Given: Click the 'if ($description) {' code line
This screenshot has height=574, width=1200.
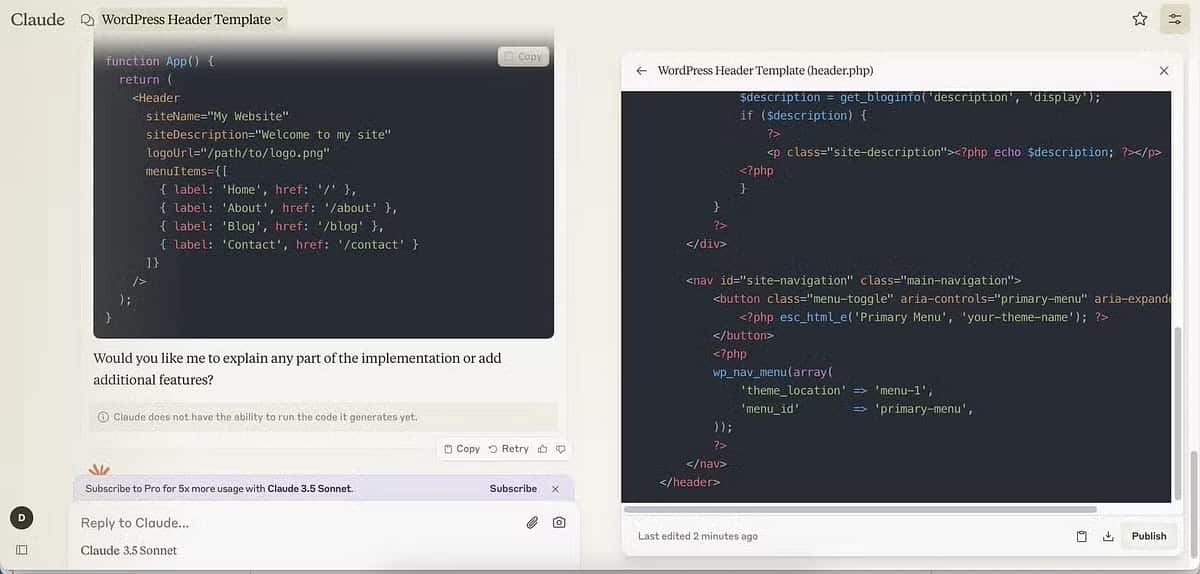Looking at the screenshot, I should (x=803, y=116).
